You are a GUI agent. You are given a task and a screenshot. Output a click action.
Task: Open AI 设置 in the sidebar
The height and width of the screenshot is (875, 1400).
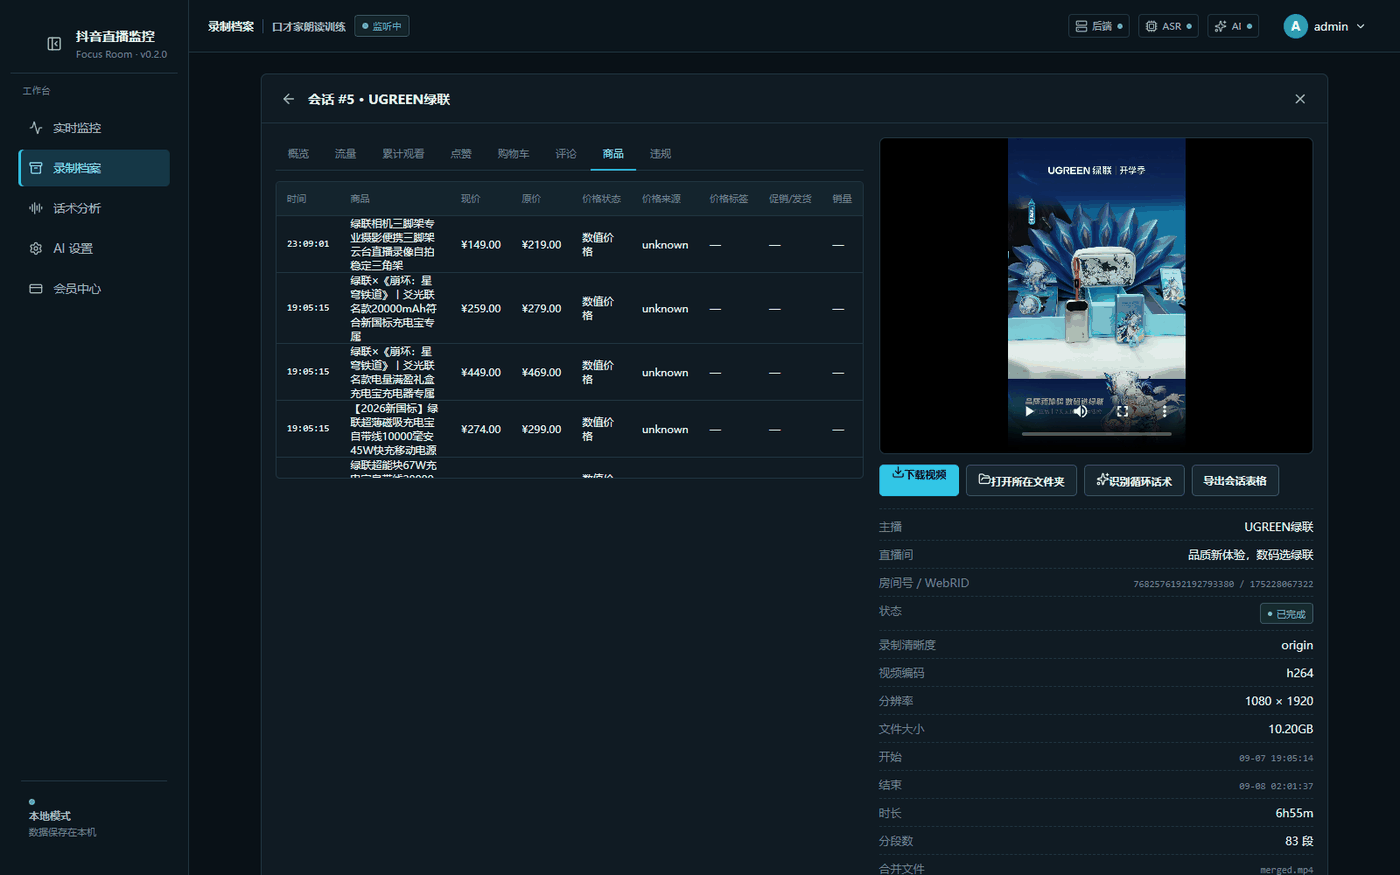(x=94, y=248)
